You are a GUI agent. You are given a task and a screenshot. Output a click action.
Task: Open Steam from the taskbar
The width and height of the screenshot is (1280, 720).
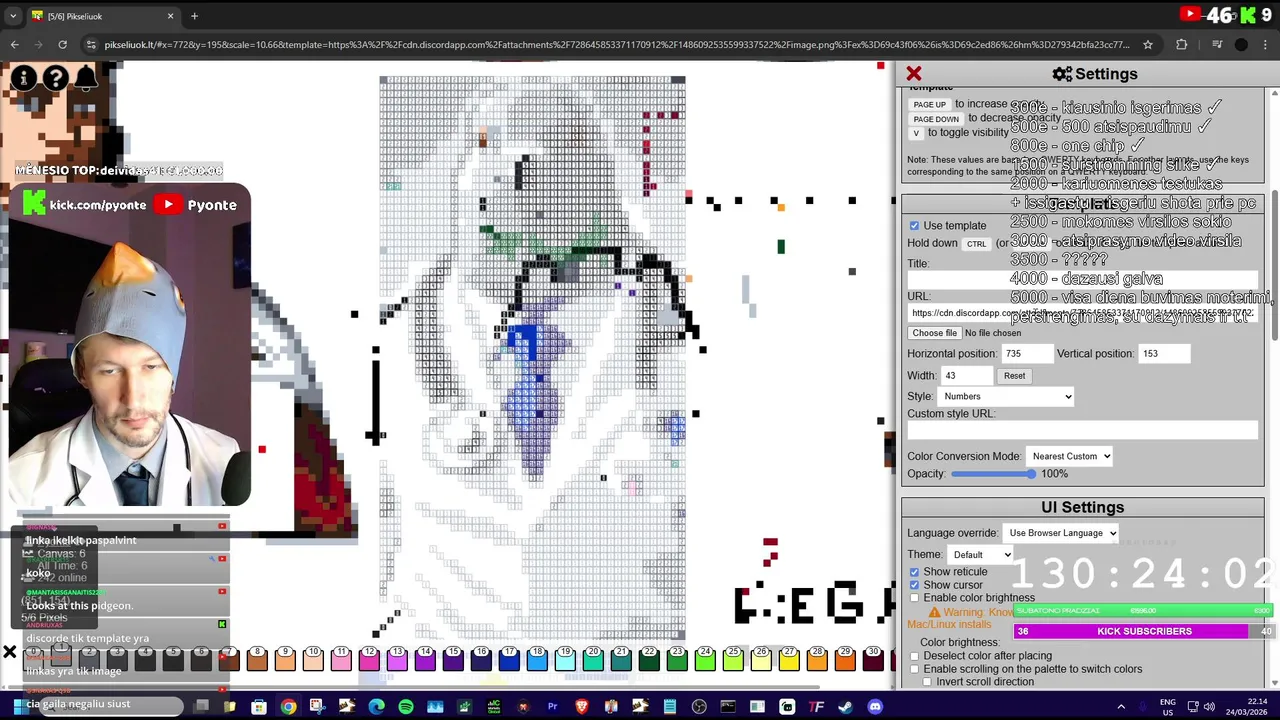tap(846, 707)
